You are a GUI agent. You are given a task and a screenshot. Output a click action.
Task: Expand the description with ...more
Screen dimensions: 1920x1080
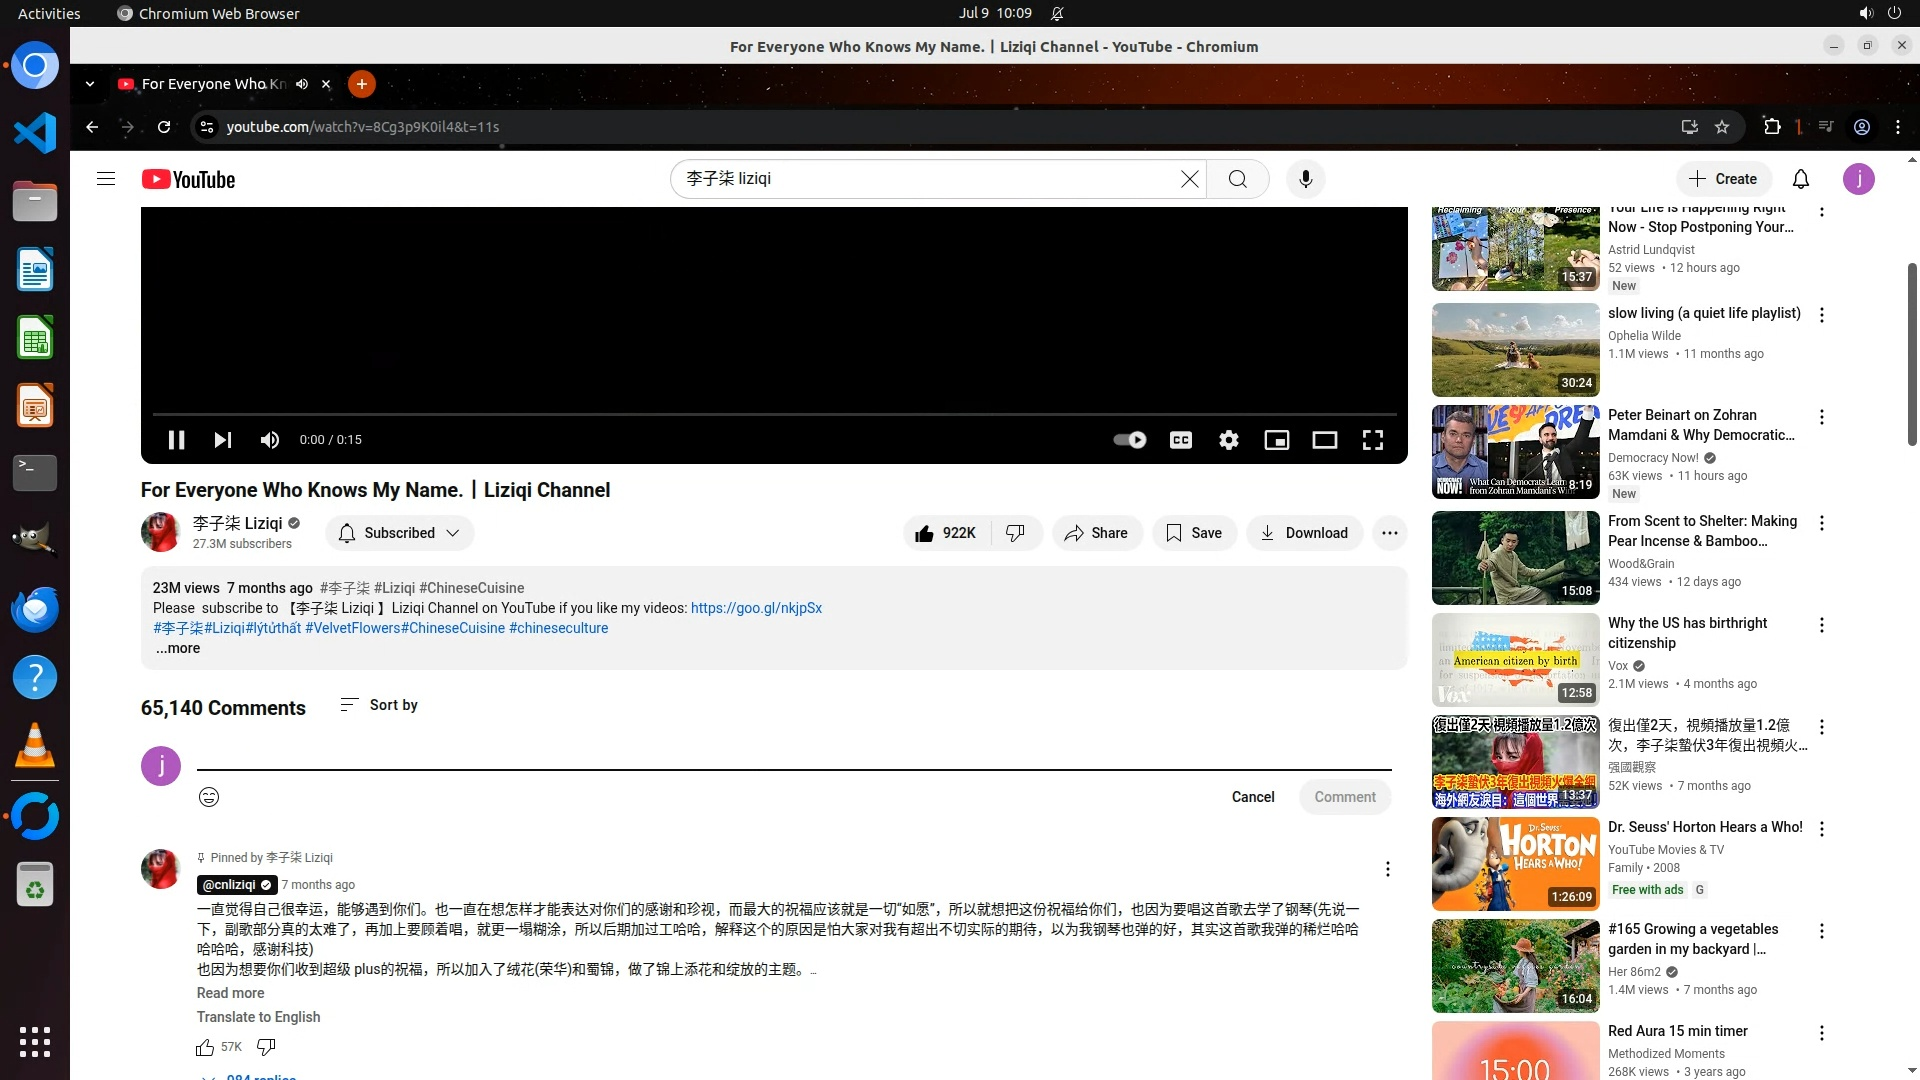tap(178, 648)
